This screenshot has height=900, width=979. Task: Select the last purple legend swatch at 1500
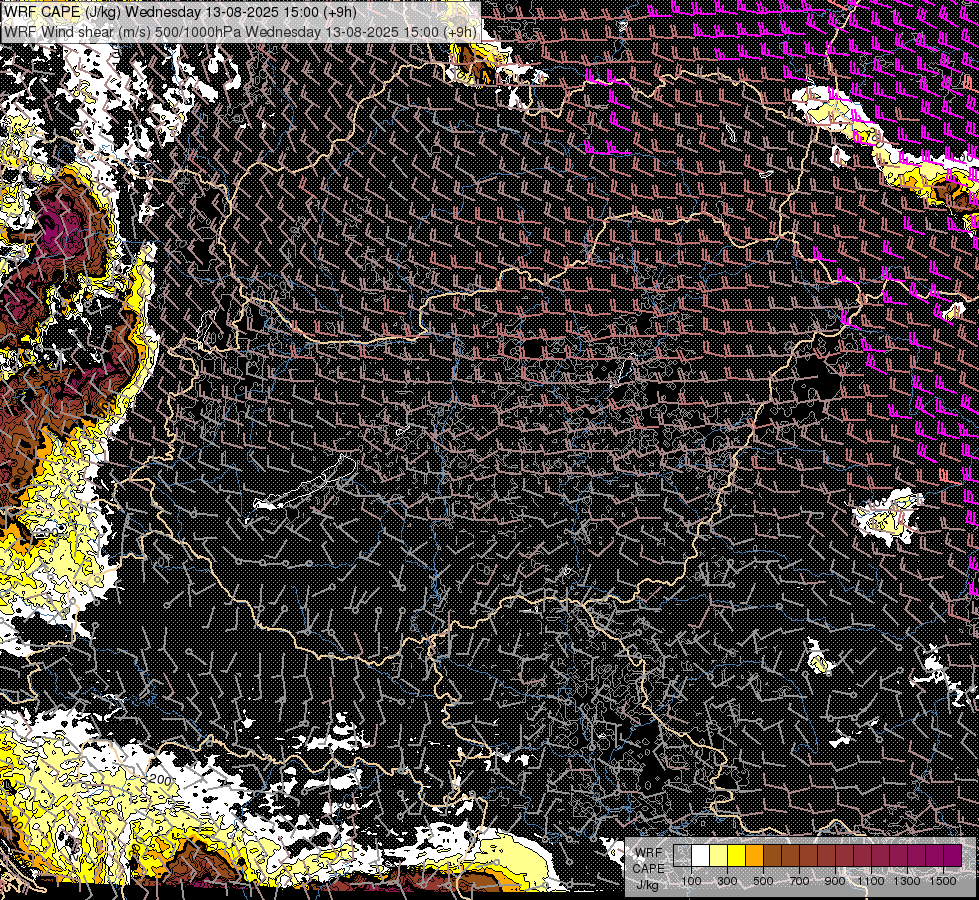953,856
